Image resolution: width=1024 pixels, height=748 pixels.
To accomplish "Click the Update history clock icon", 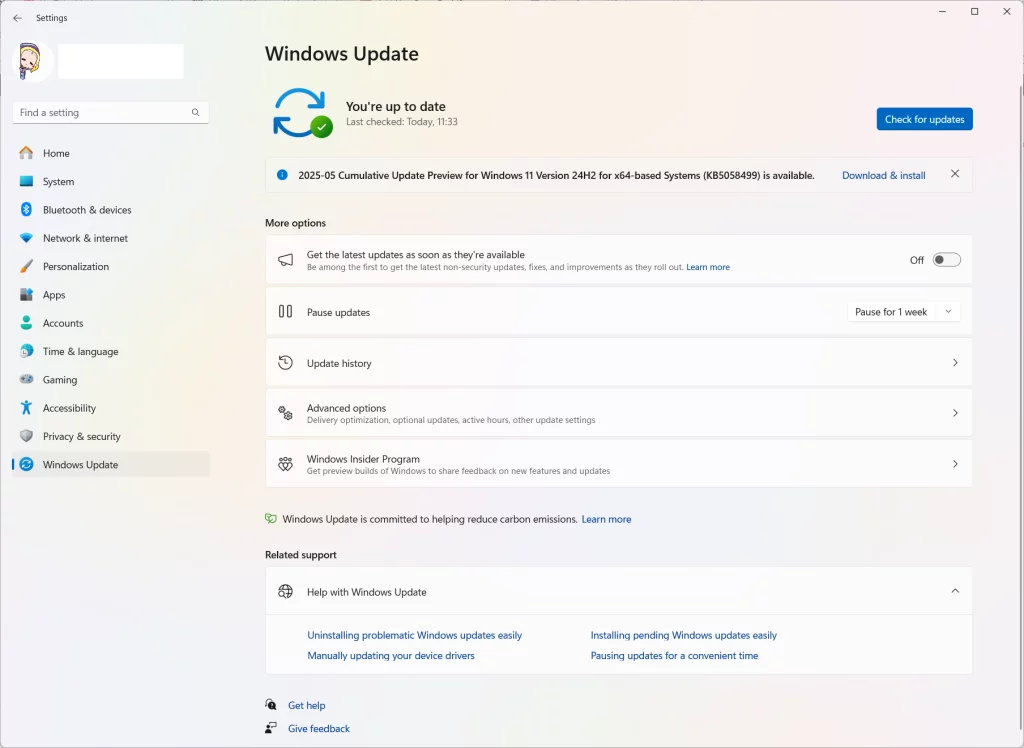I will coord(285,363).
